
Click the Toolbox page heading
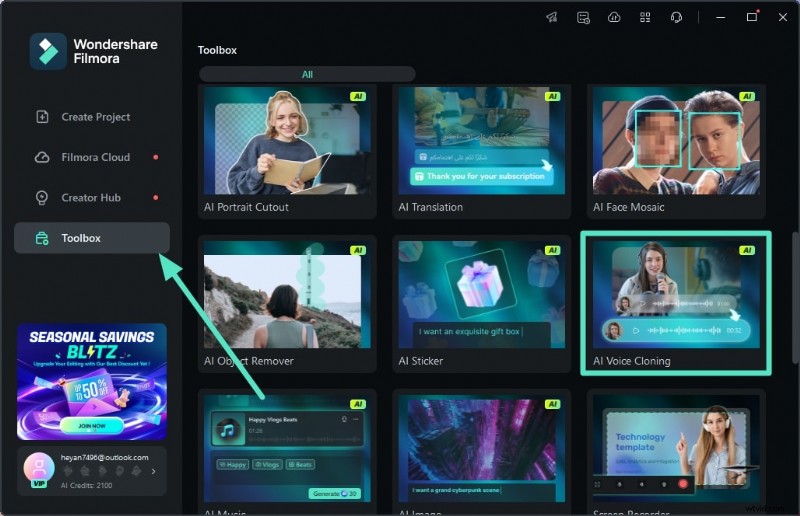click(217, 50)
